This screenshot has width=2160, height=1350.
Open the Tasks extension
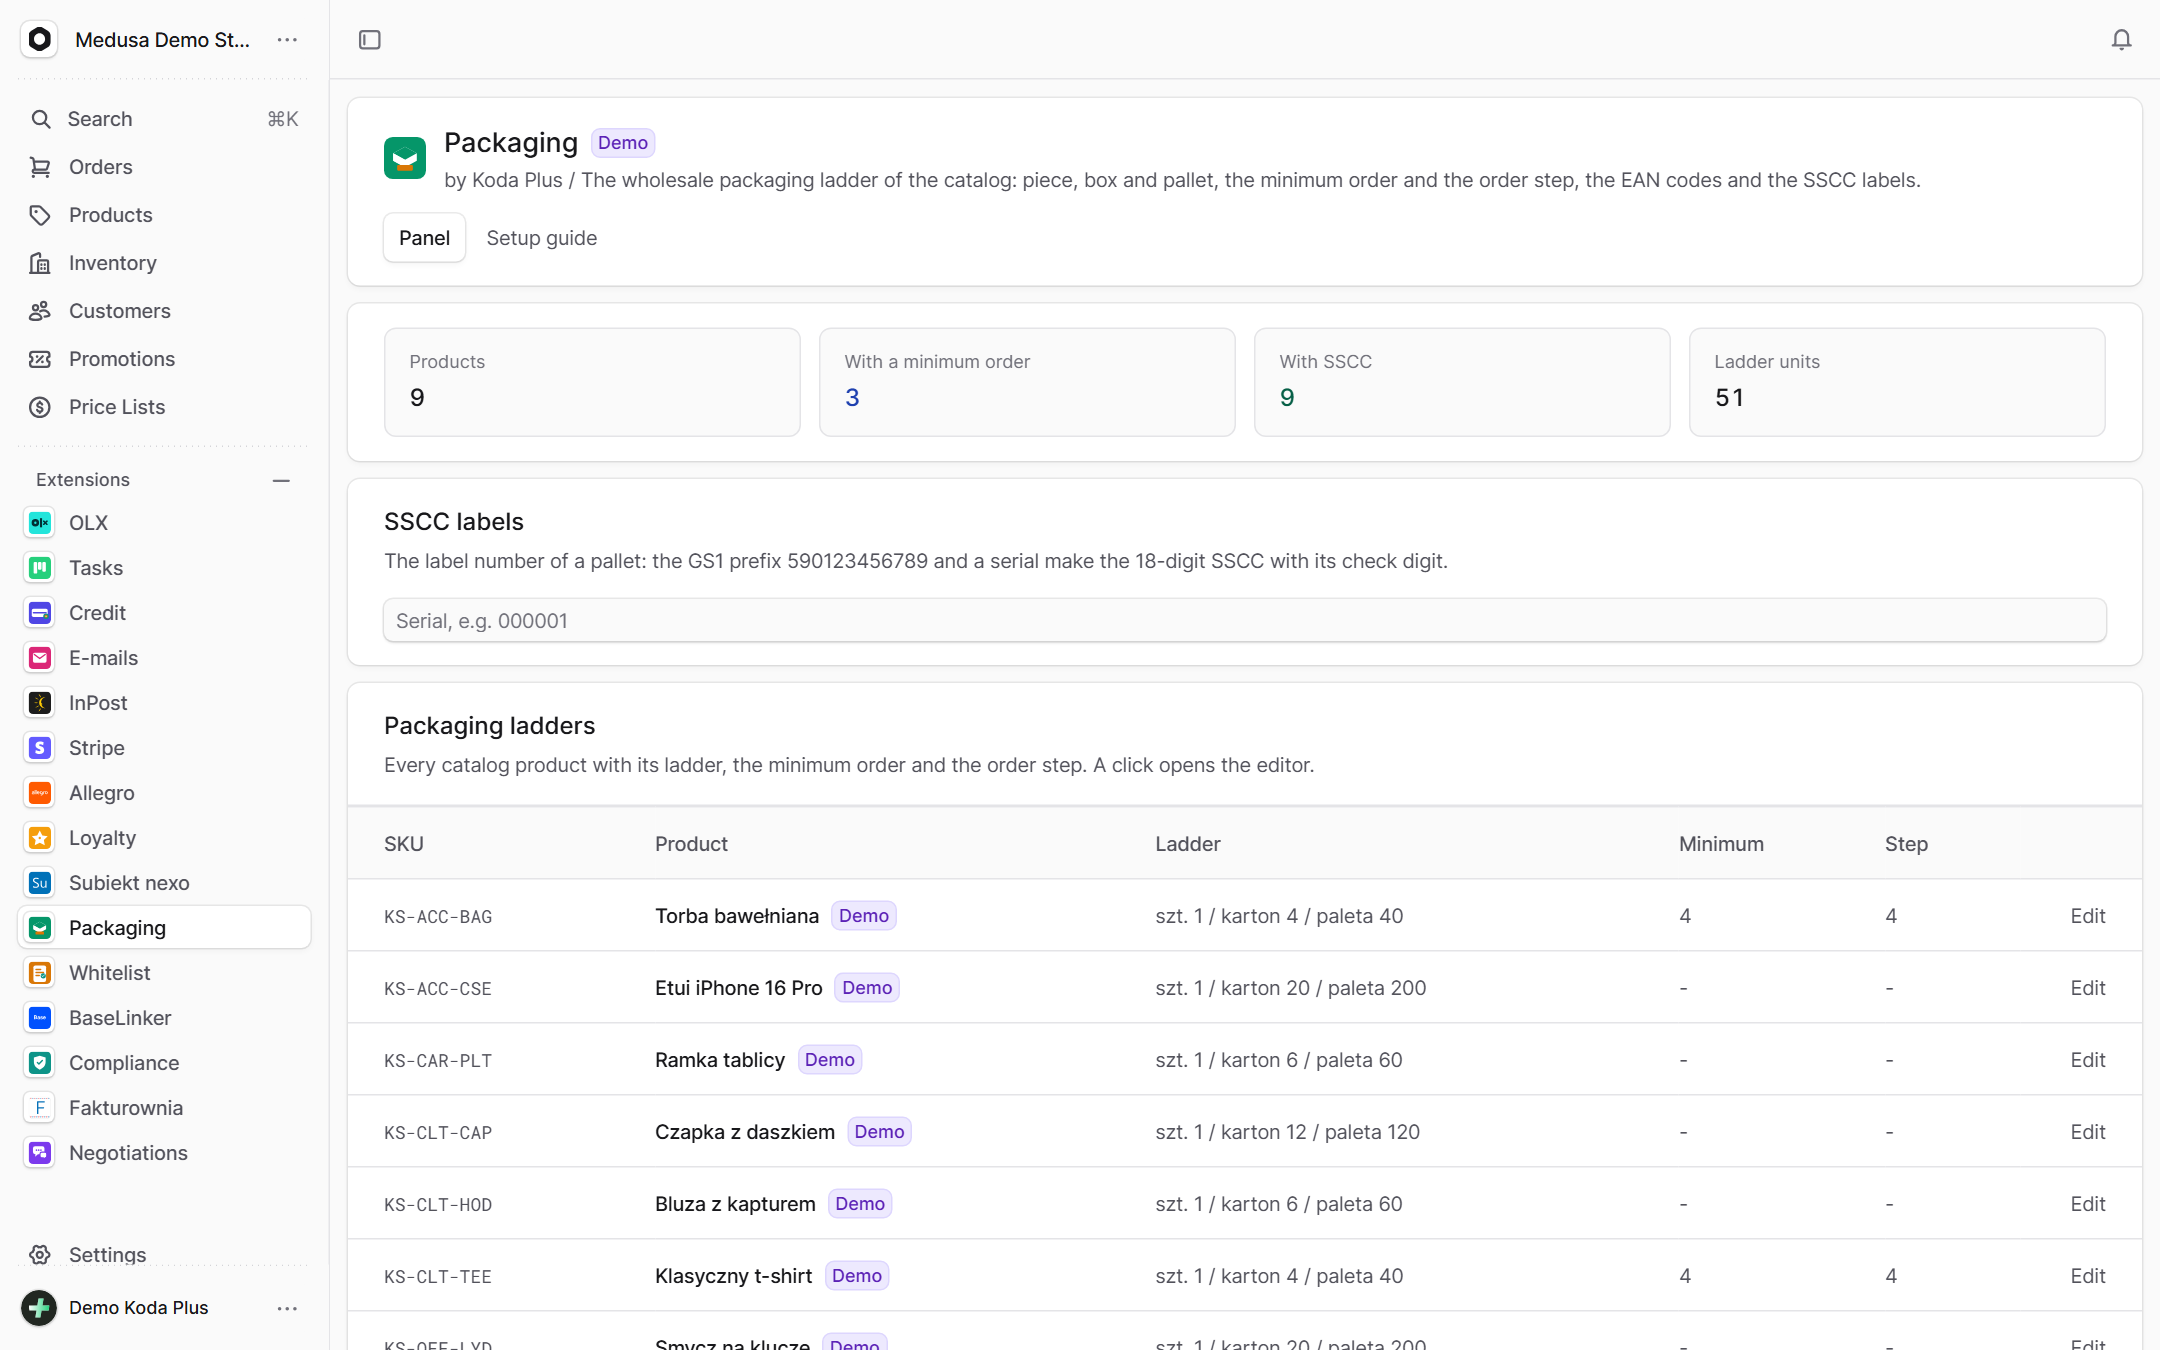tap(164, 568)
